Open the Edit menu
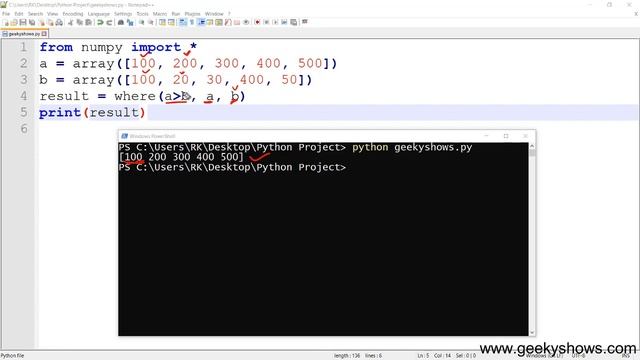Screen dimensions: 640x360 click(19, 14)
